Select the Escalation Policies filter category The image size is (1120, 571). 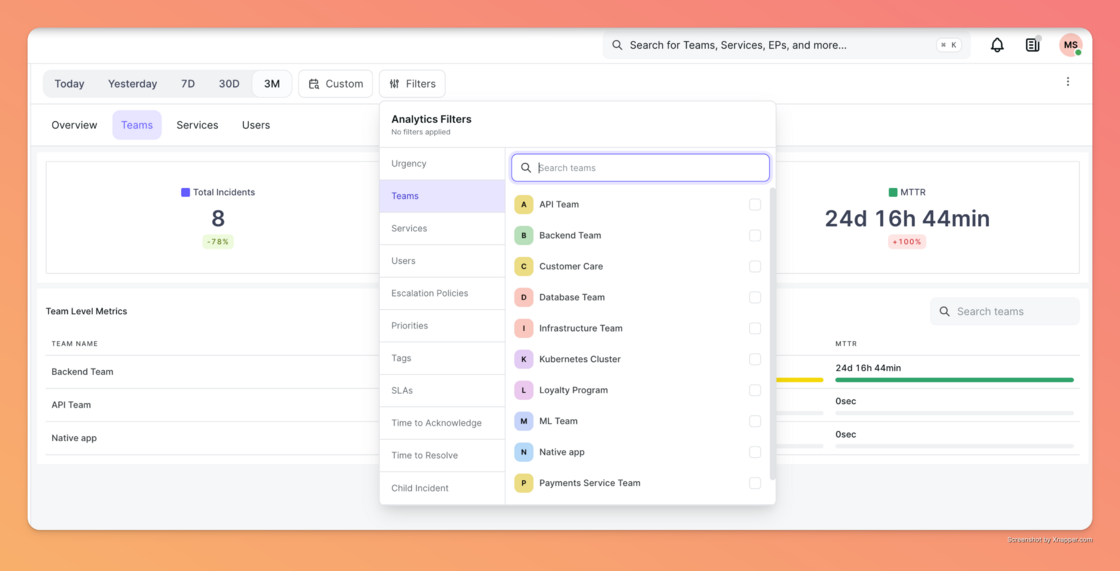[x=442, y=293]
